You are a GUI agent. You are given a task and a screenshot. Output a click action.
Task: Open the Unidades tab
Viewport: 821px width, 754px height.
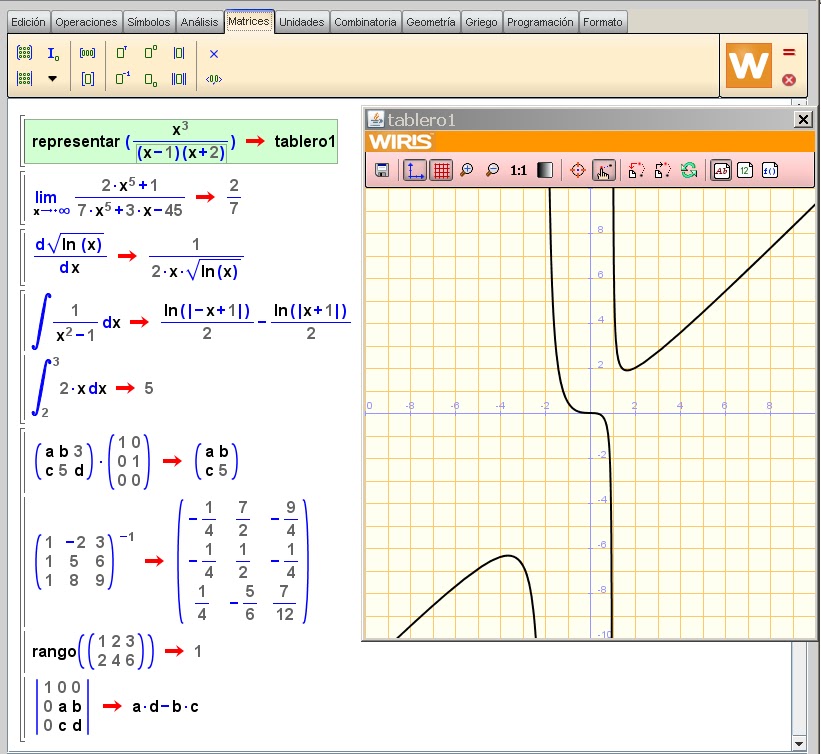point(302,22)
